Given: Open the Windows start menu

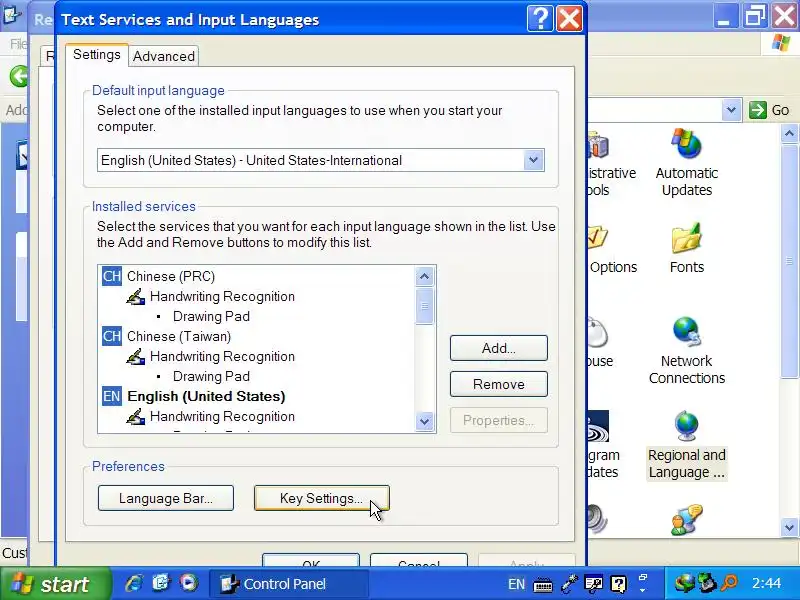Looking at the screenshot, I should (x=55, y=584).
